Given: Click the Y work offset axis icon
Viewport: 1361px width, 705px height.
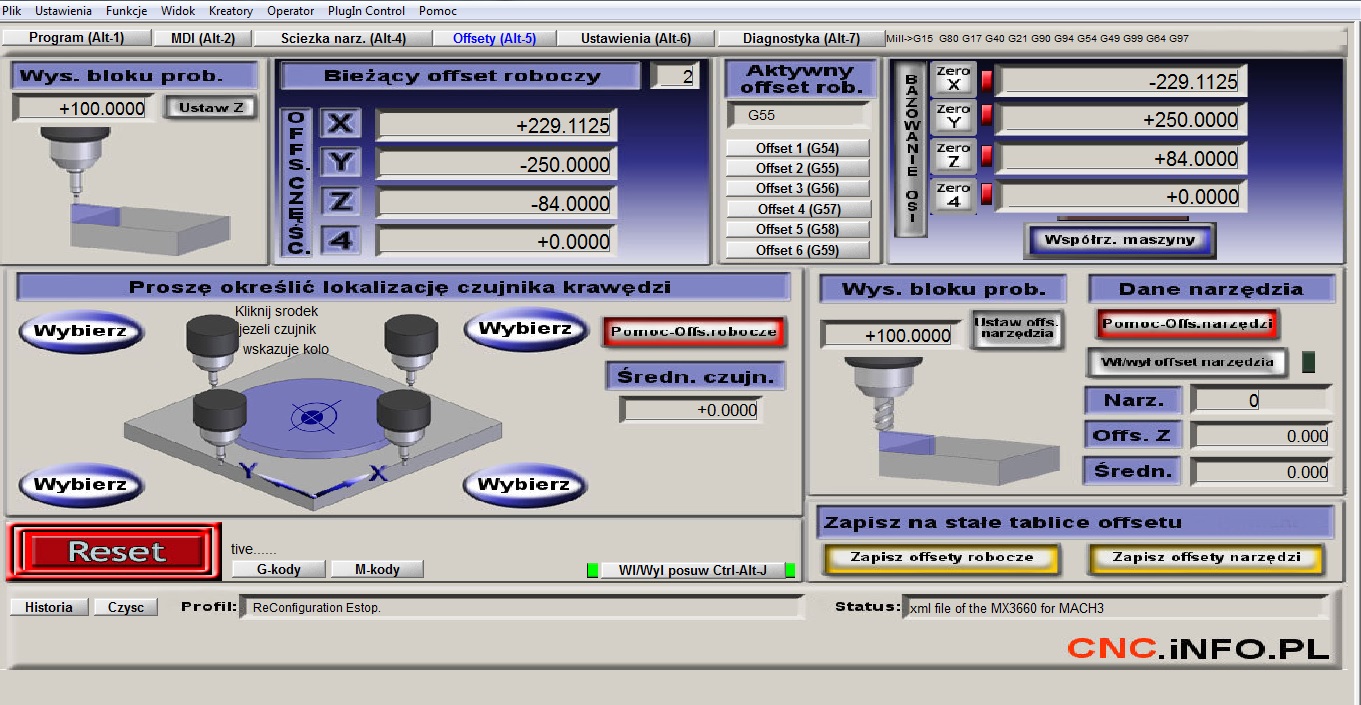Looking at the screenshot, I should coord(341,163).
